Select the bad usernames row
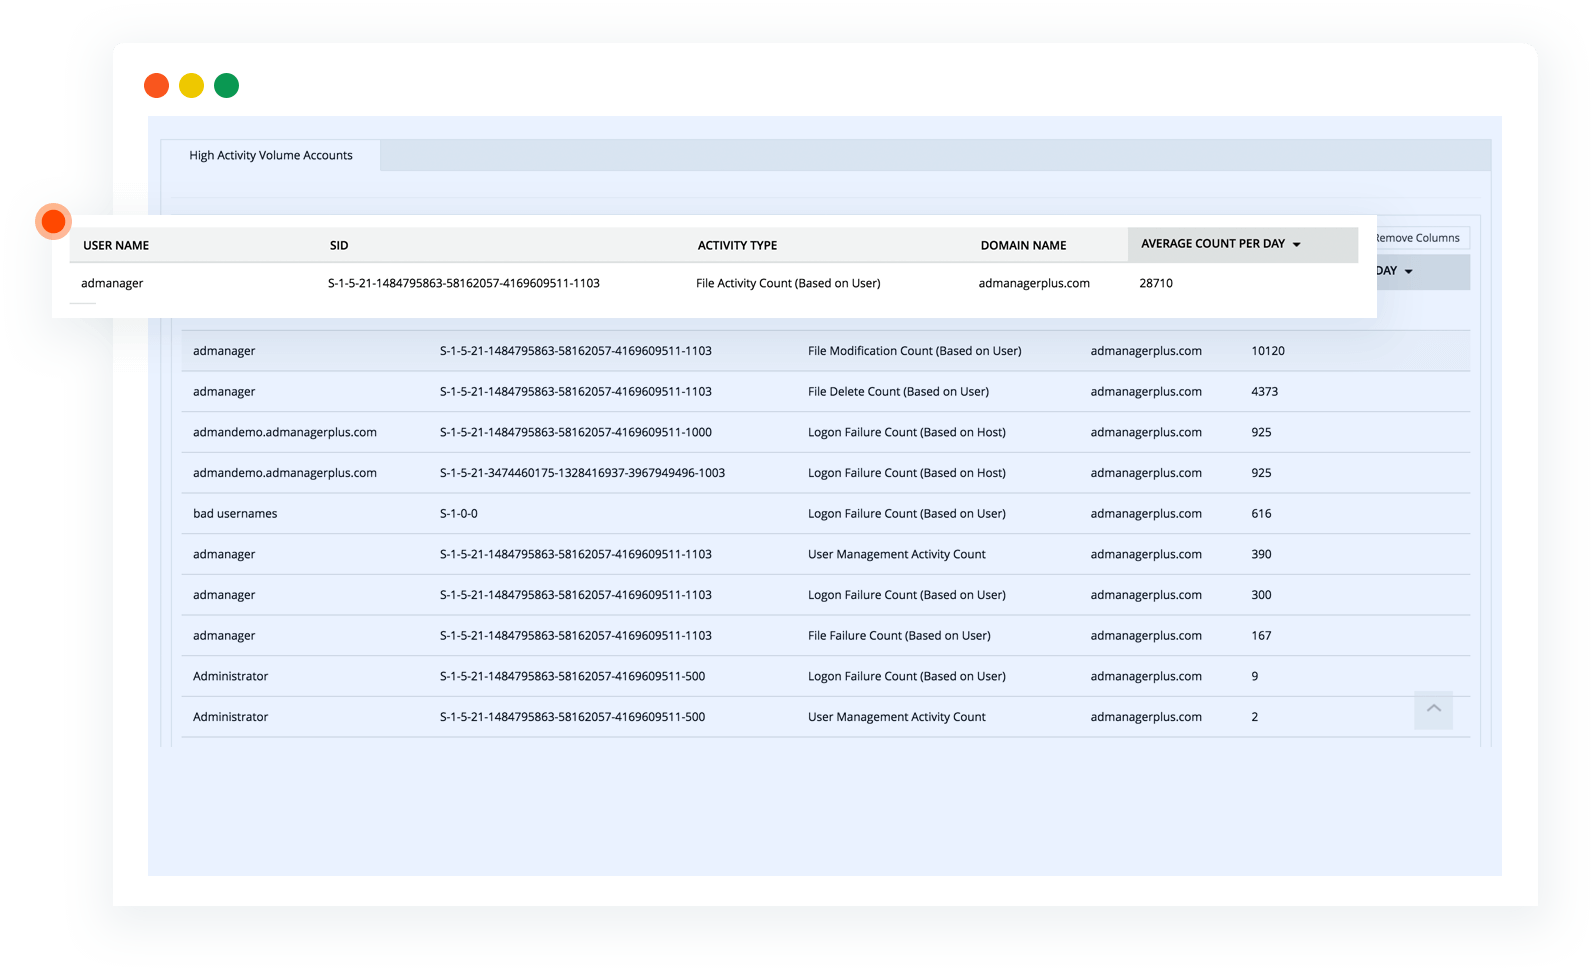Image resolution: width=1594 pixels, height=971 pixels. [x=235, y=514]
